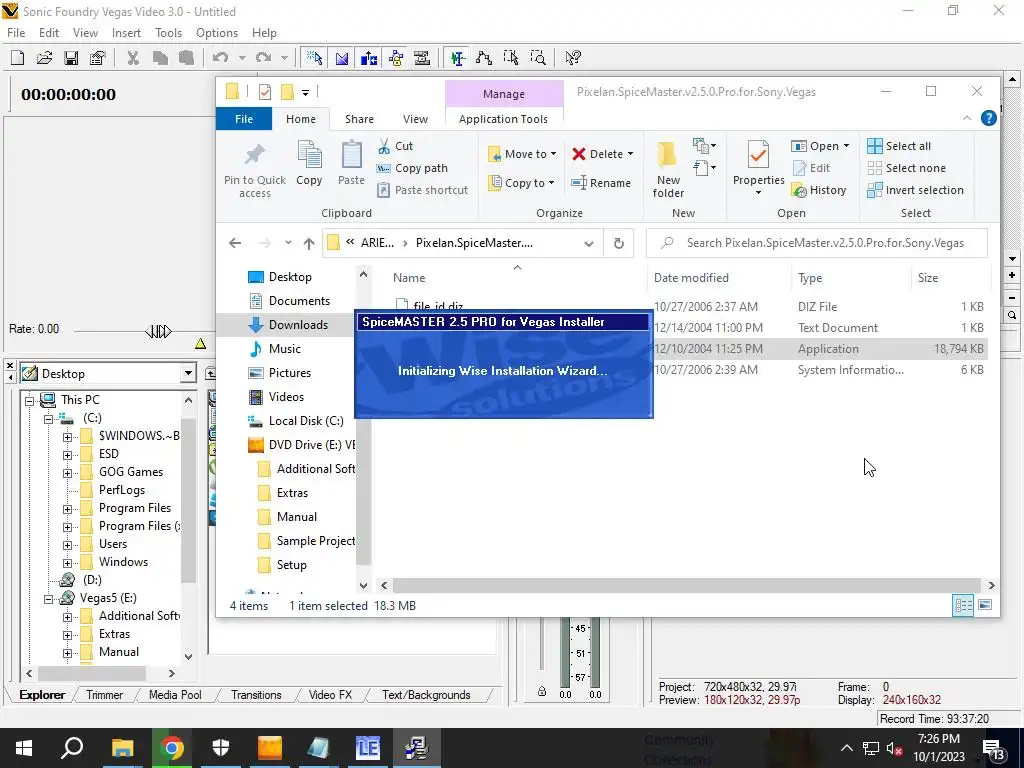Toggle Enable Snapping in Vegas toolbar
Image resolution: width=1024 pixels, height=768 pixels.
(314, 58)
